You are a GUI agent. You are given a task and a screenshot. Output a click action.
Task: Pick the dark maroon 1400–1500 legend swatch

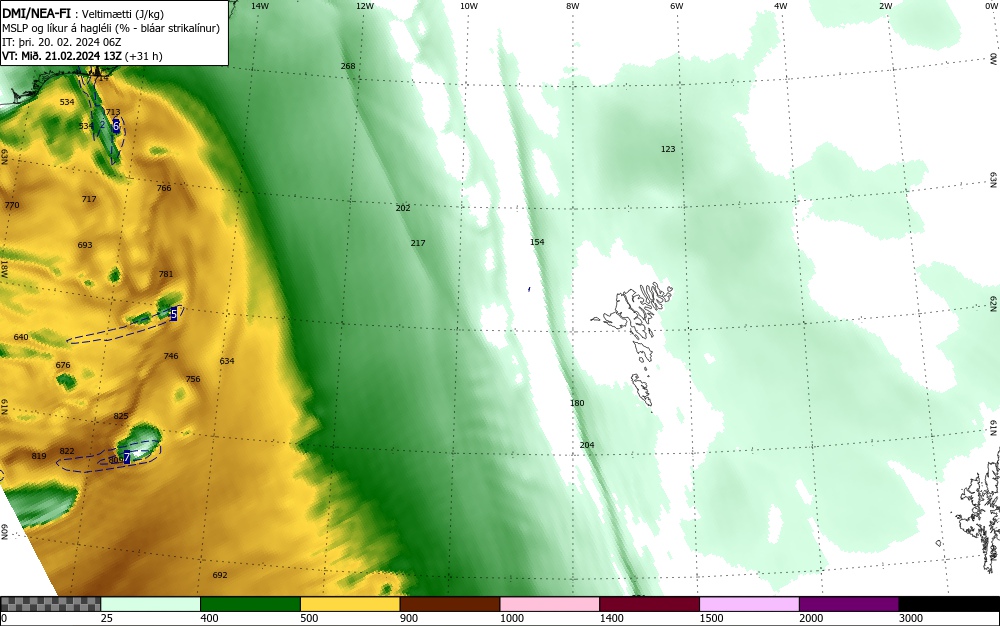pyautogui.click(x=649, y=604)
